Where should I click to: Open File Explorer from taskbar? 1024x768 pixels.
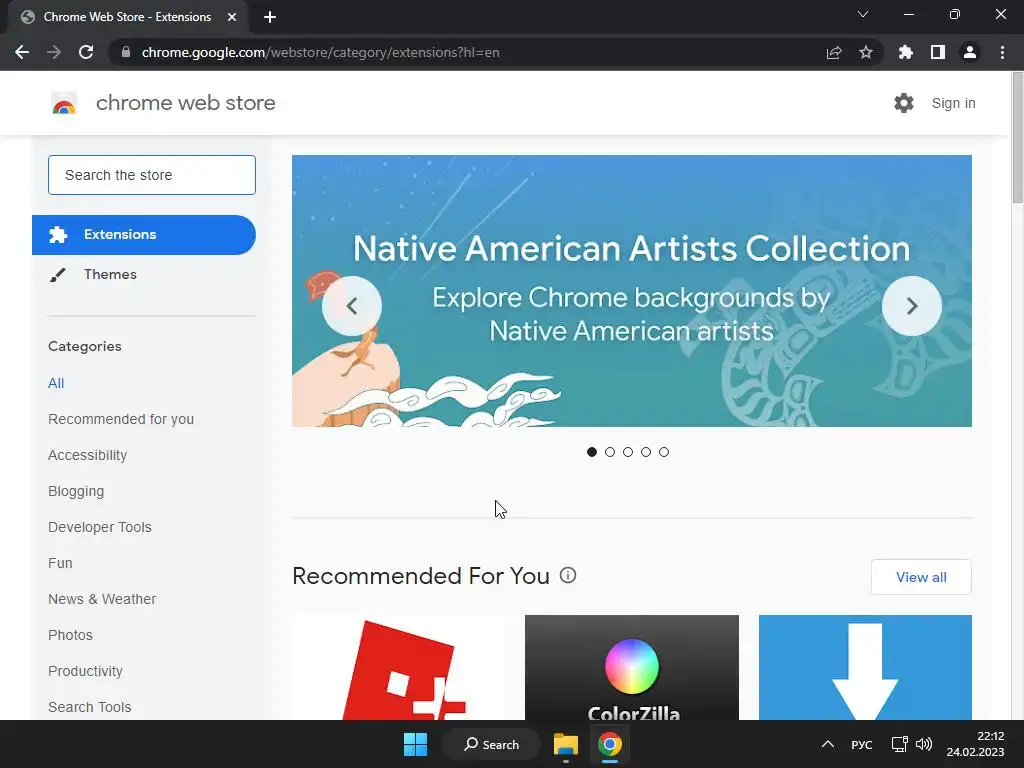pyautogui.click(x=566, y=744)
